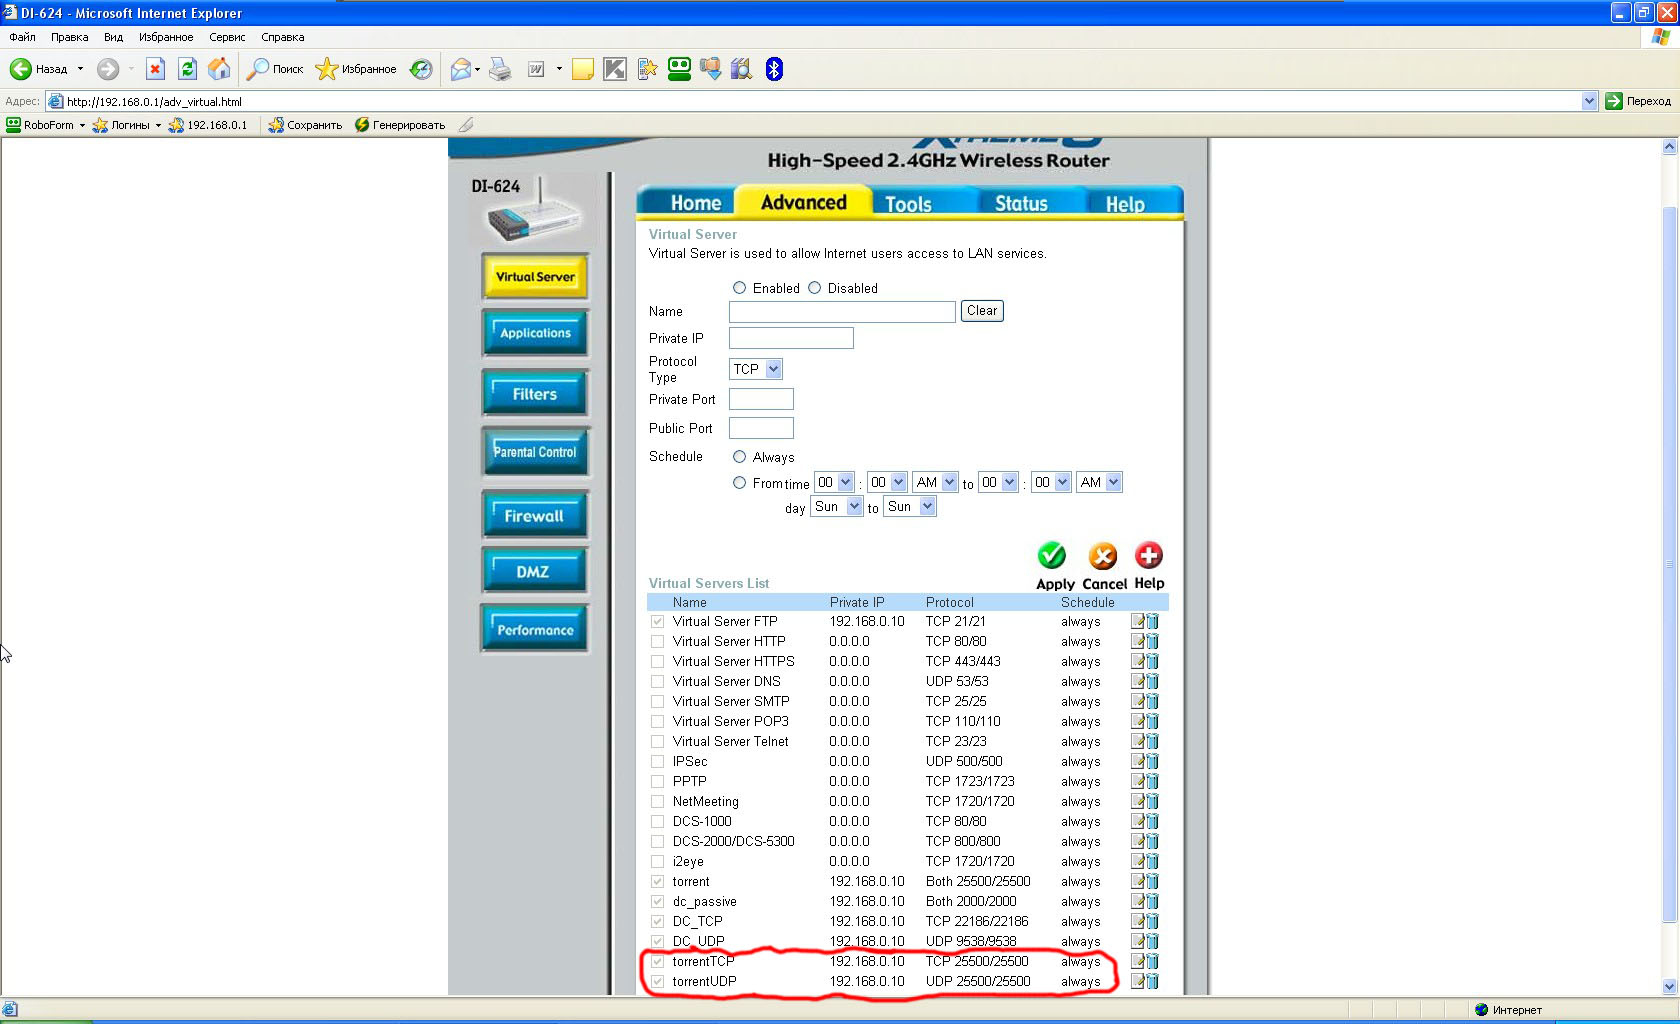The height and width of the screenshot is (1024, 1680).
Task: Open the DMZ section
Action: coord(535,572)
